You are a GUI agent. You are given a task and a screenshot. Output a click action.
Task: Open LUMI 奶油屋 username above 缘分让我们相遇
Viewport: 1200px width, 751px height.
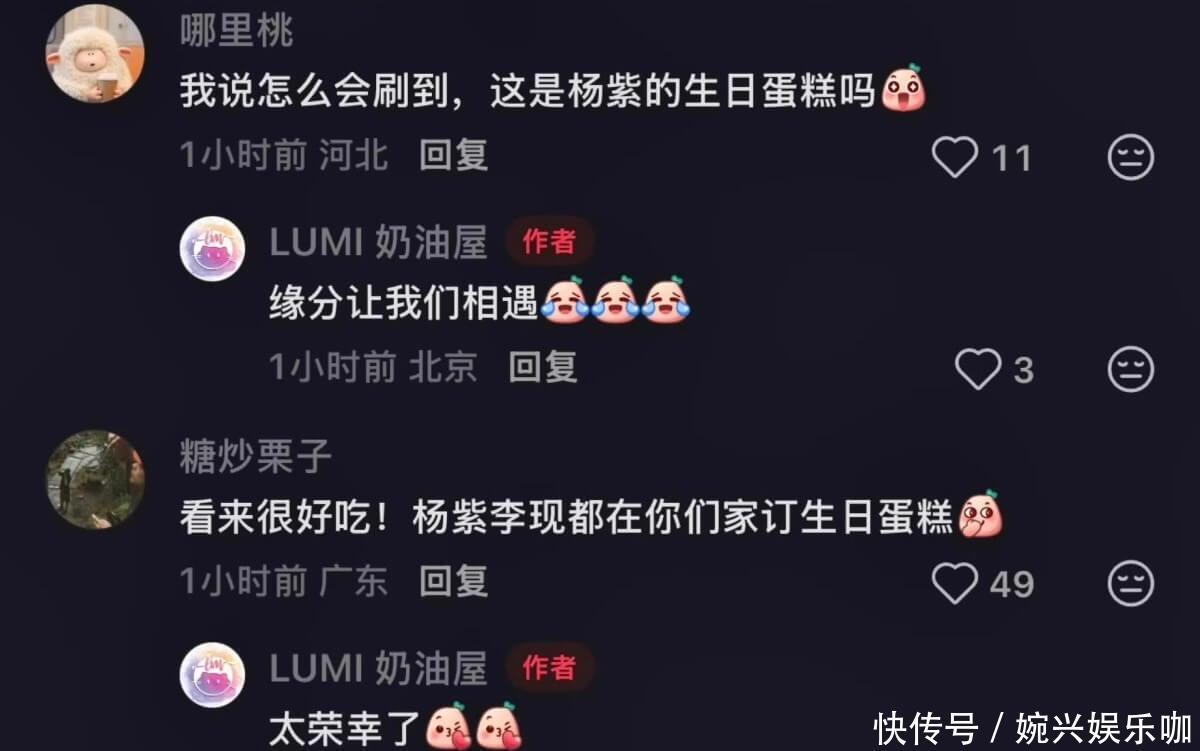click(378, 241)
